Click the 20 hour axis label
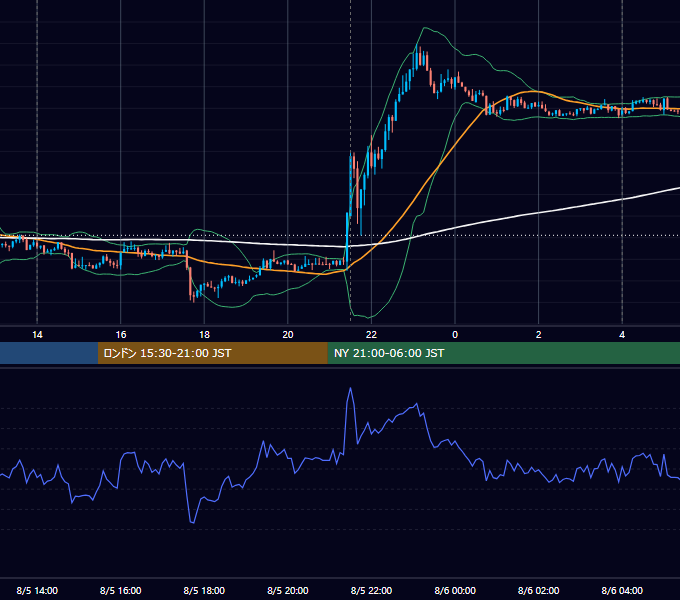 (x=288, y=335)
